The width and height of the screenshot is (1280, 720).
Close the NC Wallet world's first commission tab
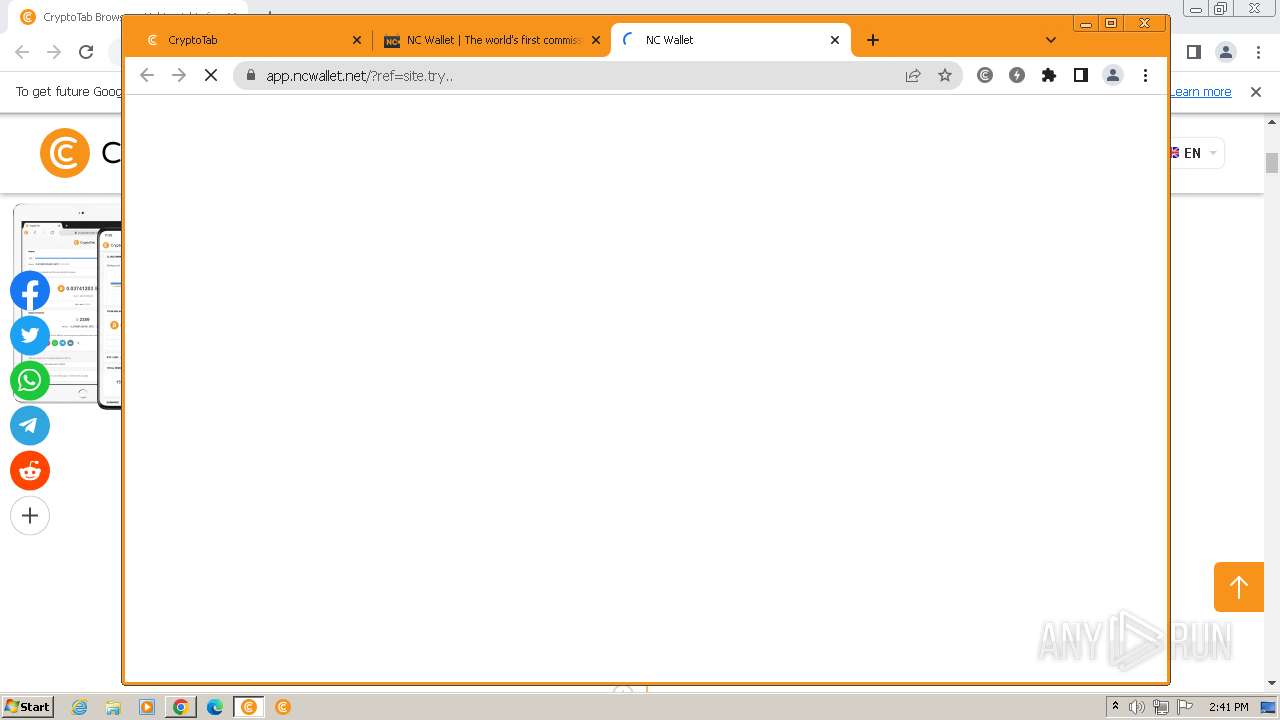tap(596, 40)
